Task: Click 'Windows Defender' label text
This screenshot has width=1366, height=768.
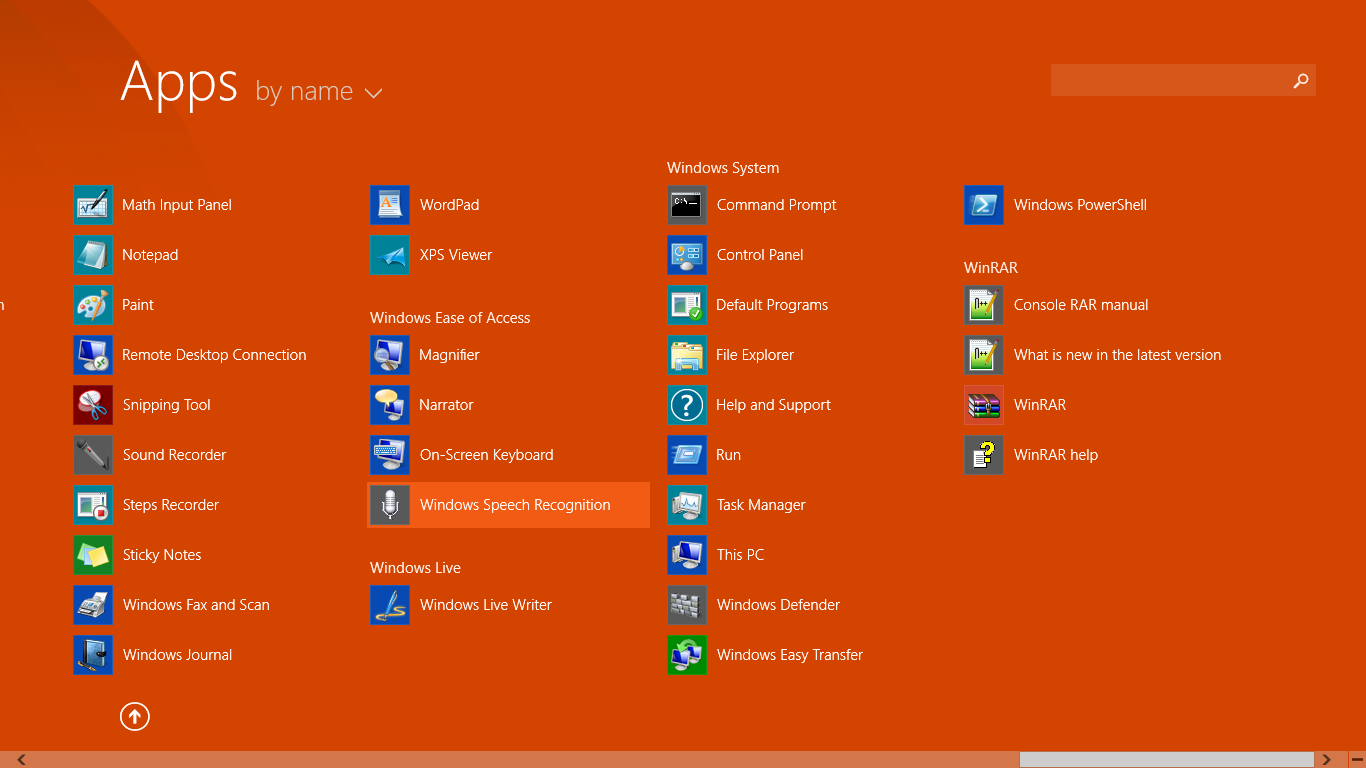Action: point(778,605)
